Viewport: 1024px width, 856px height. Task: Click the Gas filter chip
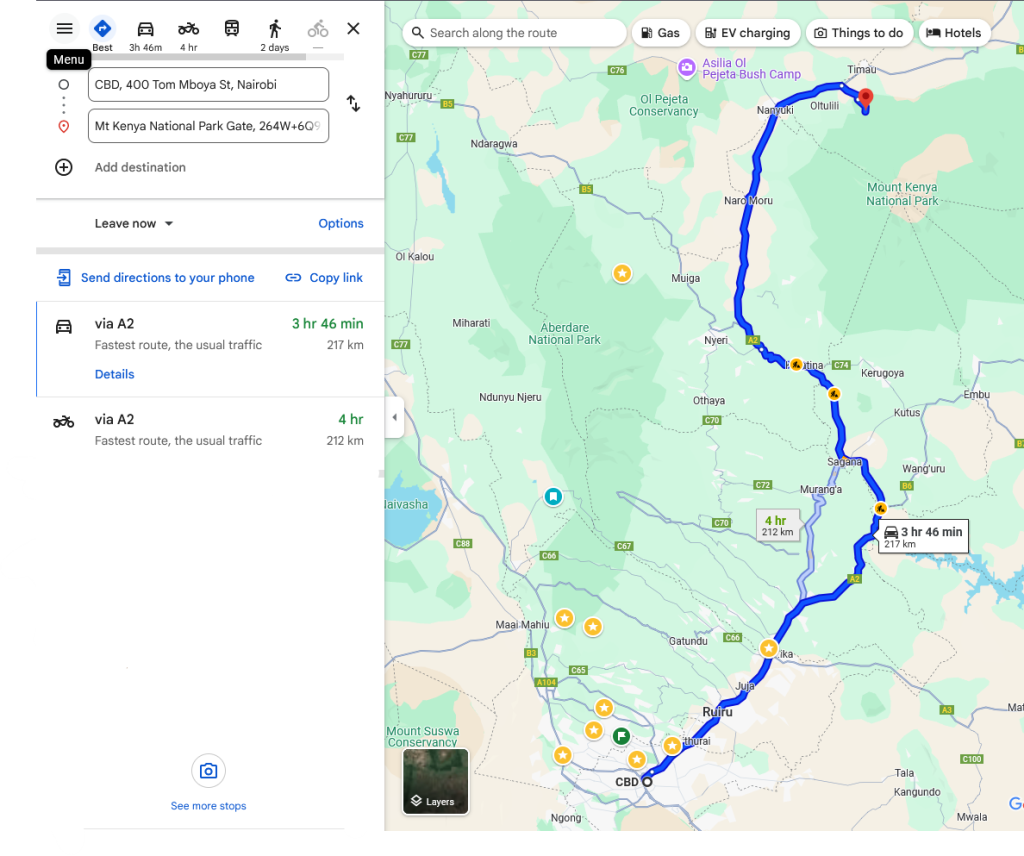point(661,33)
